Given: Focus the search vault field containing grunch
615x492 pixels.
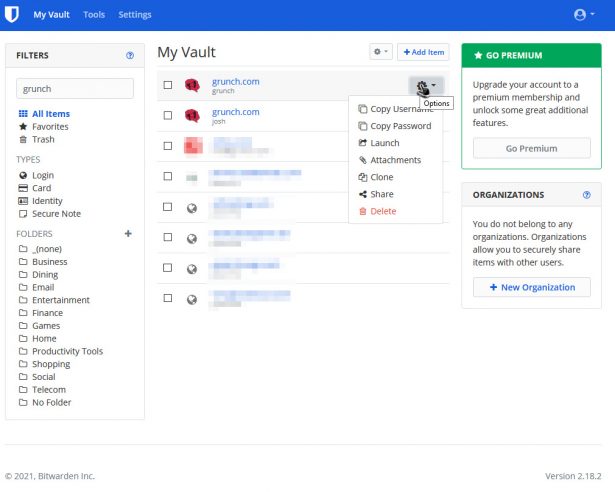Looking at the screenshot, I should [x=75, y=89].
